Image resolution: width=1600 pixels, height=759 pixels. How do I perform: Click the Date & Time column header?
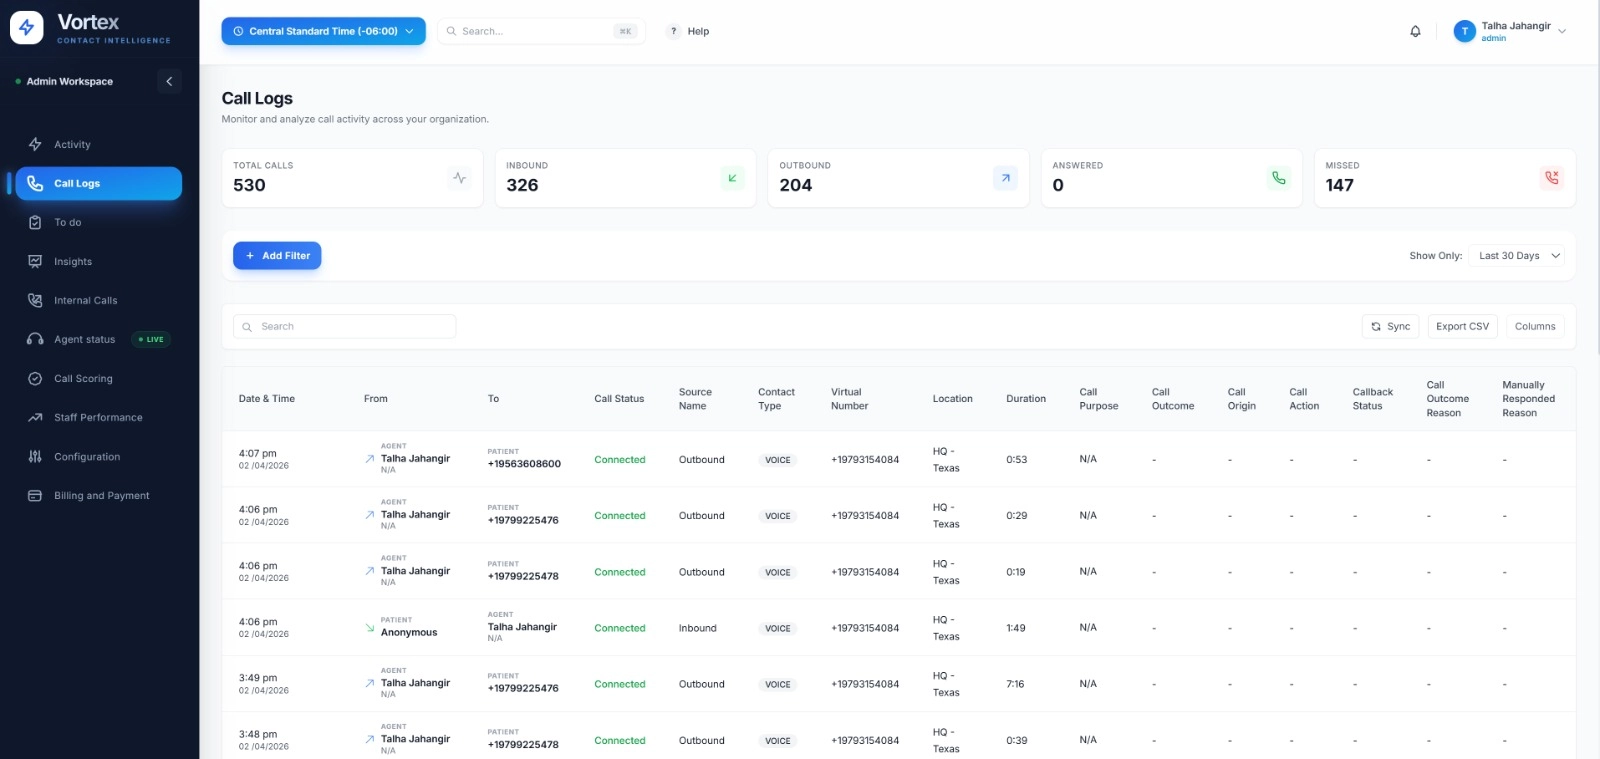pos(267,399)
